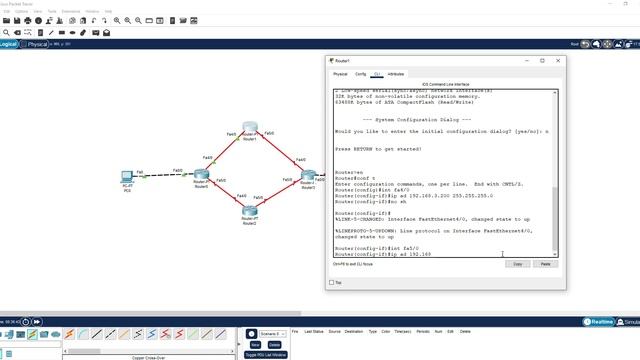Select the Draw Rectangle tool
The height and width of the screenshot is (360, 640).
click(62, 33)
